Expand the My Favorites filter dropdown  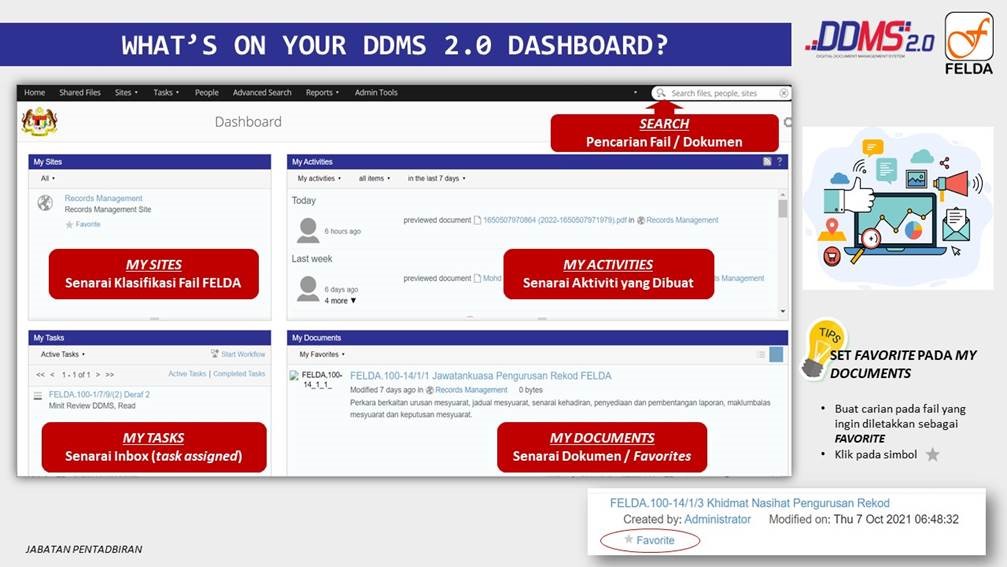coord(322,354)
